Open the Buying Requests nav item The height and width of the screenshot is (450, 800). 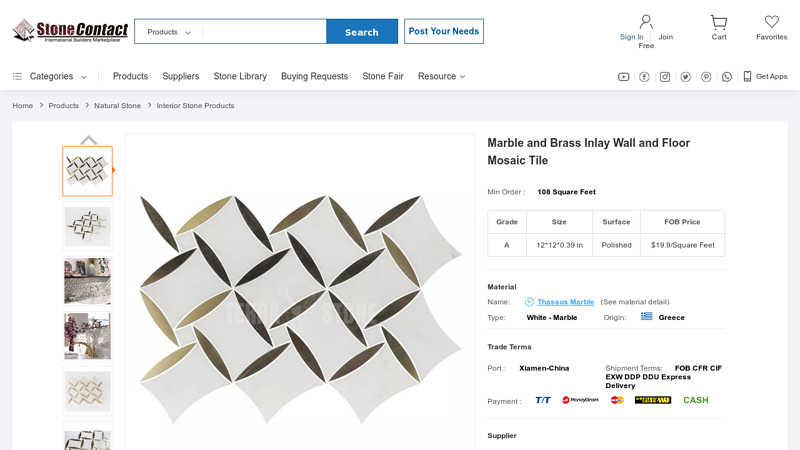[314, 77]
